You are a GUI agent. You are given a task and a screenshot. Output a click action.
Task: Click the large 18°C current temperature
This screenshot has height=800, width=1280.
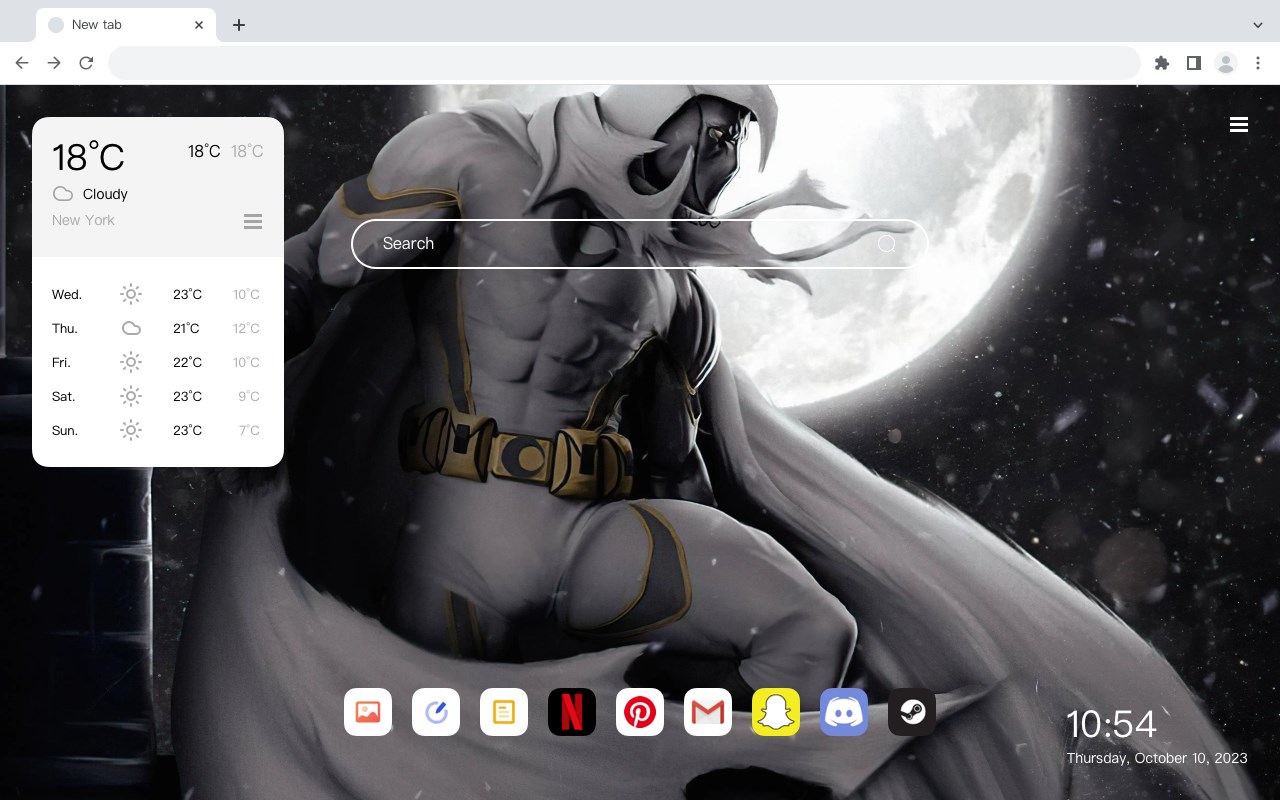(x=88, y=157)
